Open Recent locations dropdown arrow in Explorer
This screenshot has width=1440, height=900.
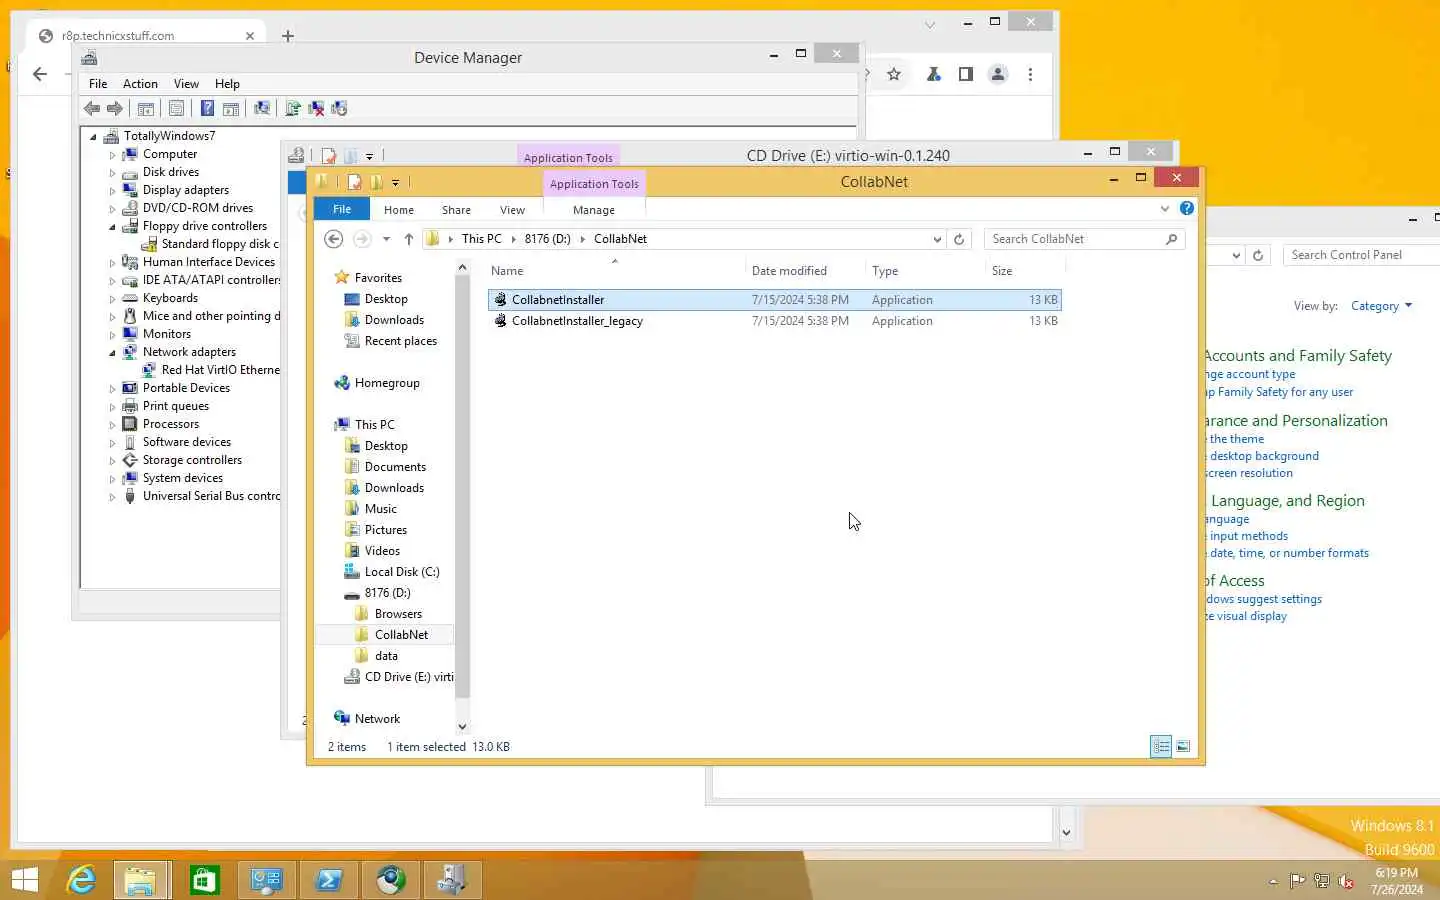tap(386, 239)
